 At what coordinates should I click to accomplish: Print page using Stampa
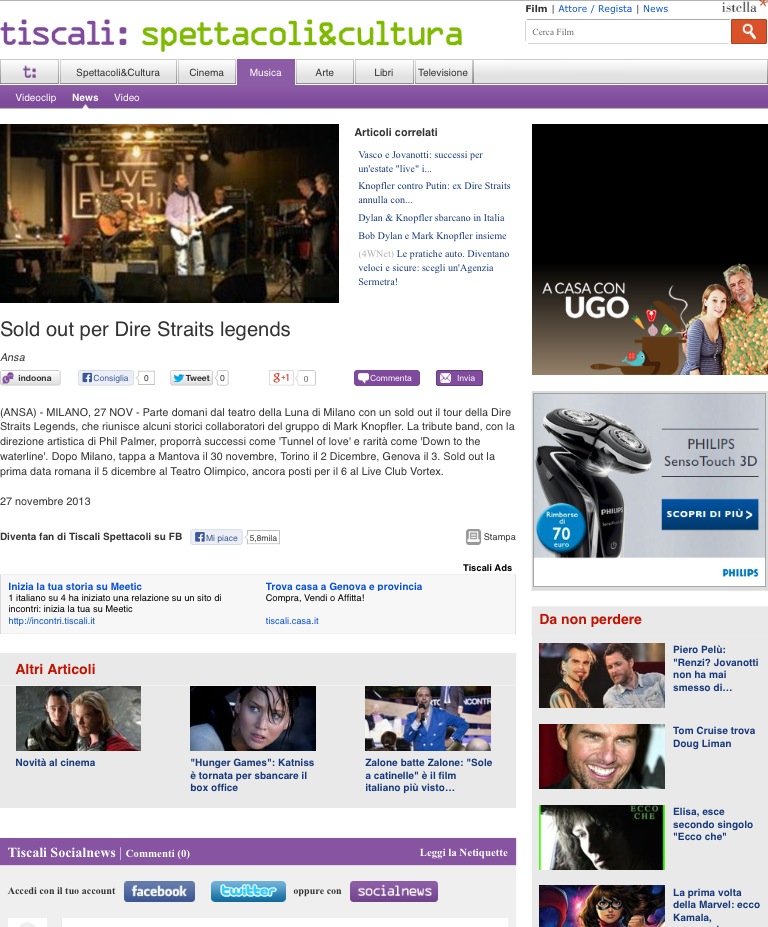coord(491,537)
